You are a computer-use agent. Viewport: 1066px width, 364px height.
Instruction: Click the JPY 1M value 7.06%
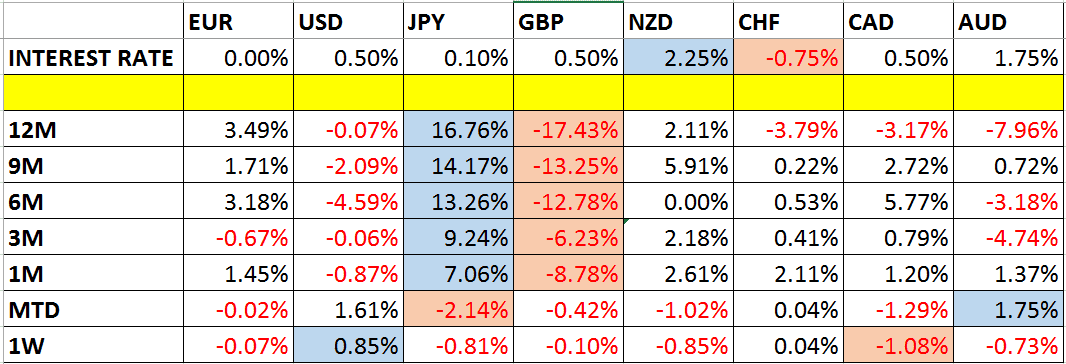(x=457, y=274)
